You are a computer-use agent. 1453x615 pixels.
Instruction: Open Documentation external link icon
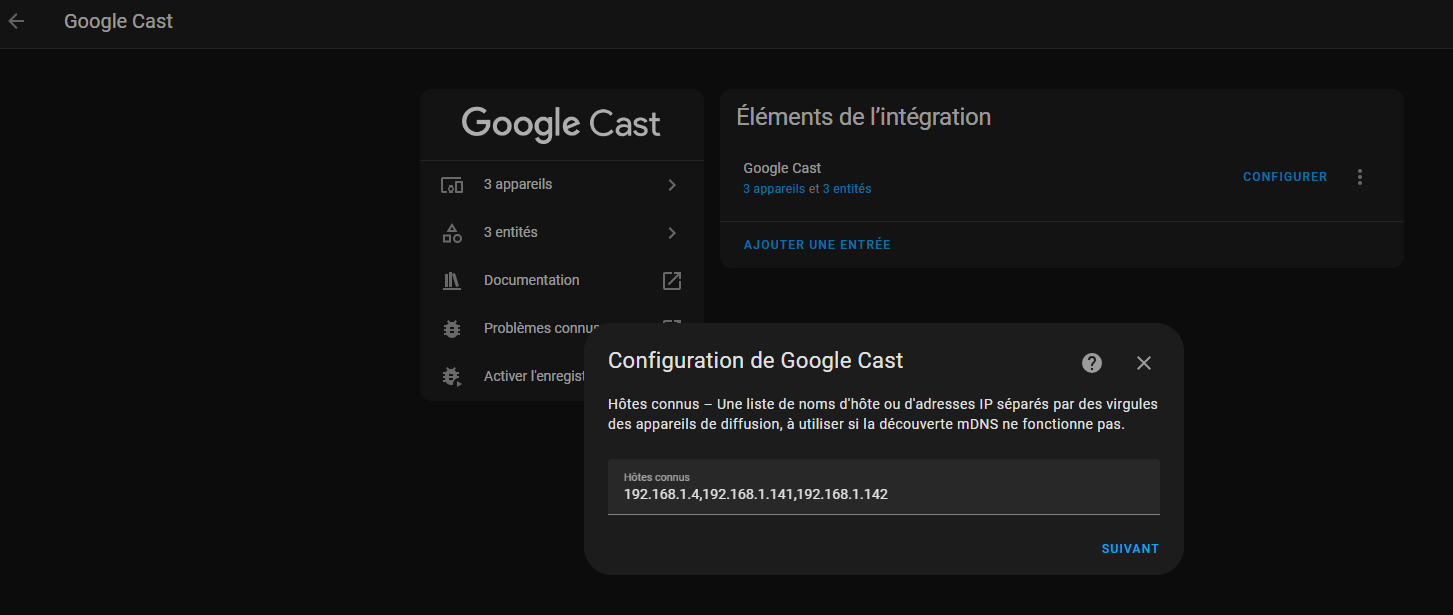(x=672, y=281)
